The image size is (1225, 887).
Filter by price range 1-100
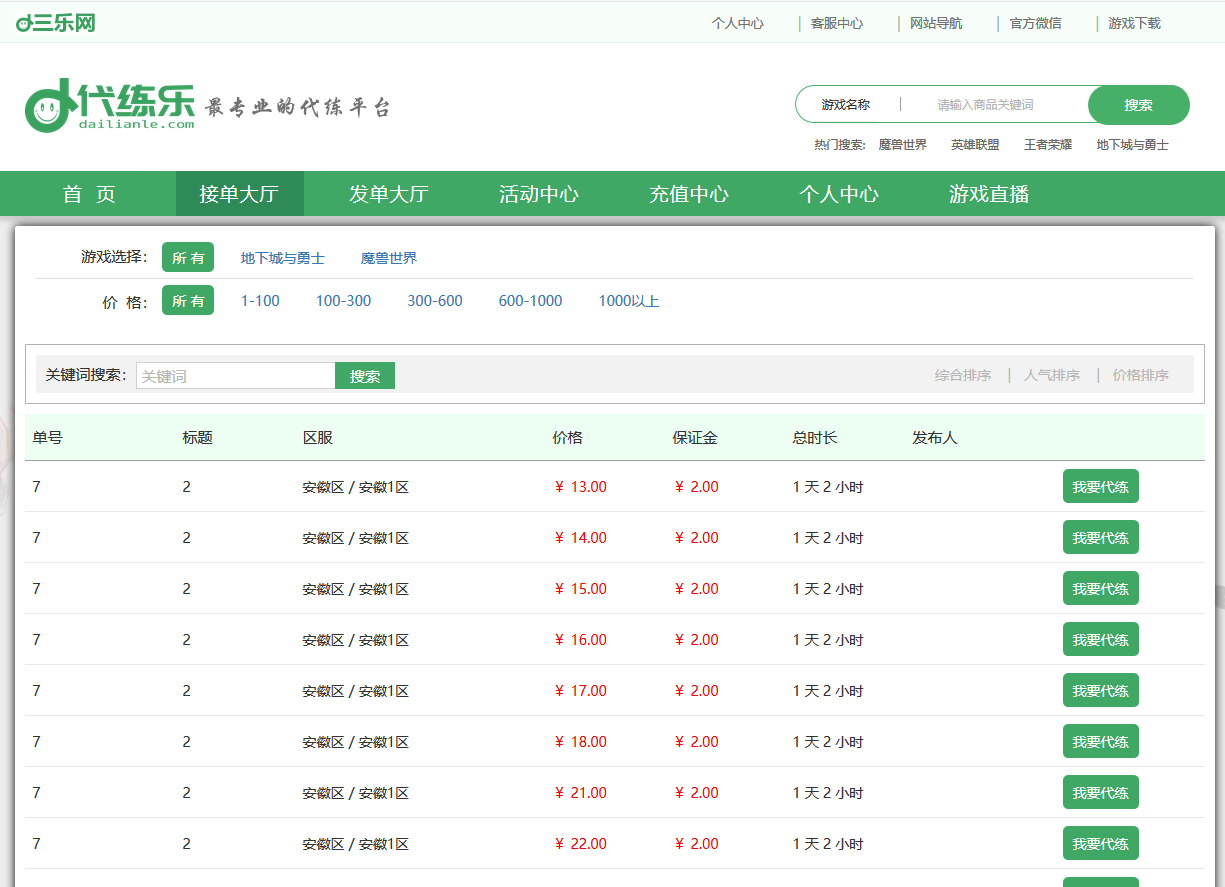tap(260, 301)
